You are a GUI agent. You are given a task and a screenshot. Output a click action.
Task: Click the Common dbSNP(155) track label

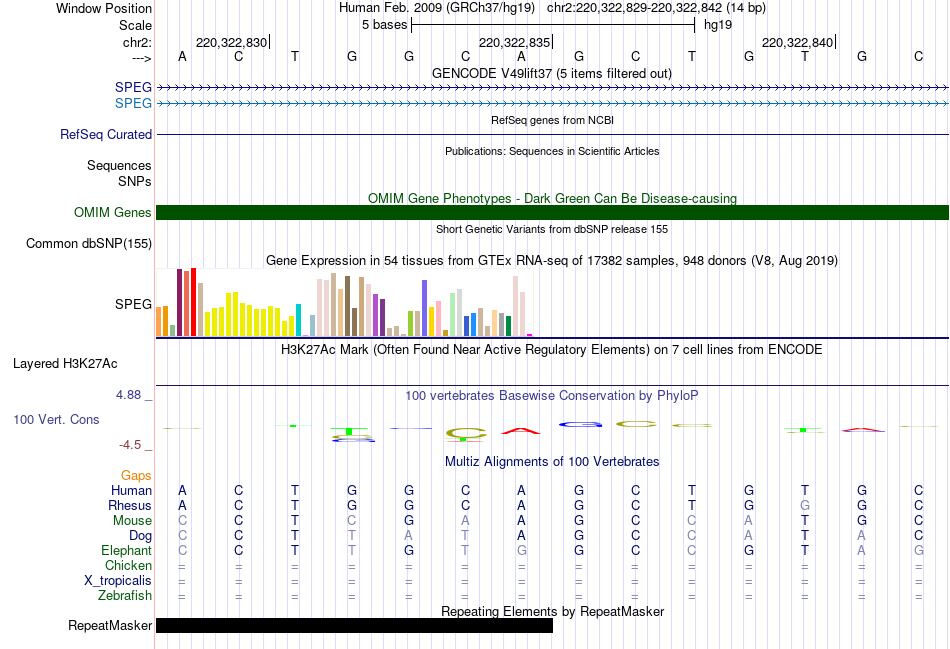(x=88, y=244)
